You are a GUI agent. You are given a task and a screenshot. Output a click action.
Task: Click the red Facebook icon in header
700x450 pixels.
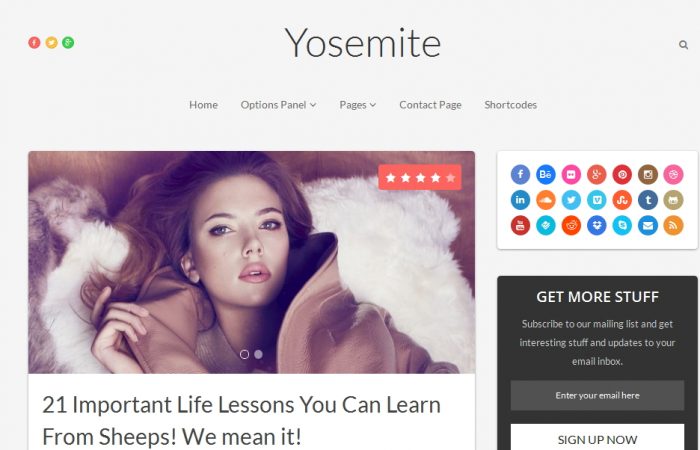[34, 42]
